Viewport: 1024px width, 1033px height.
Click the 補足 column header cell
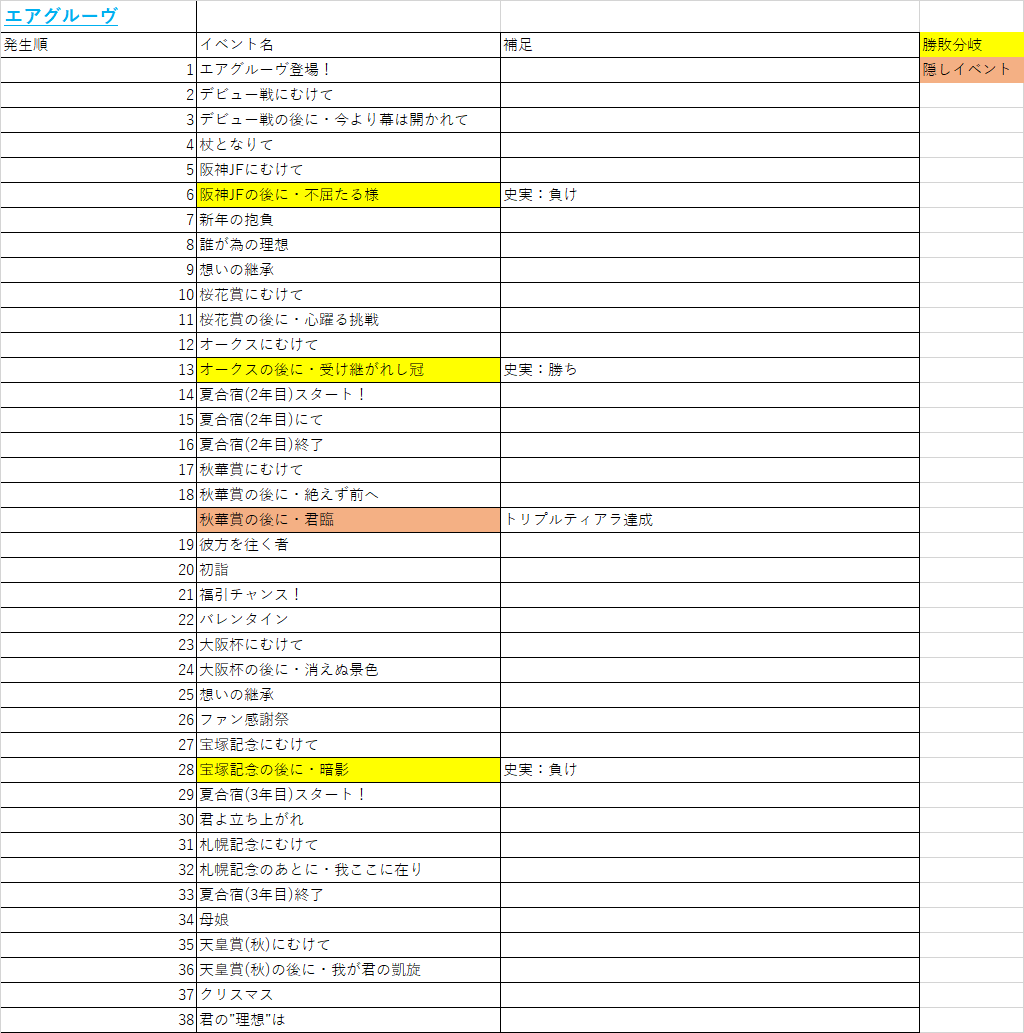click(x=709, y=45)
